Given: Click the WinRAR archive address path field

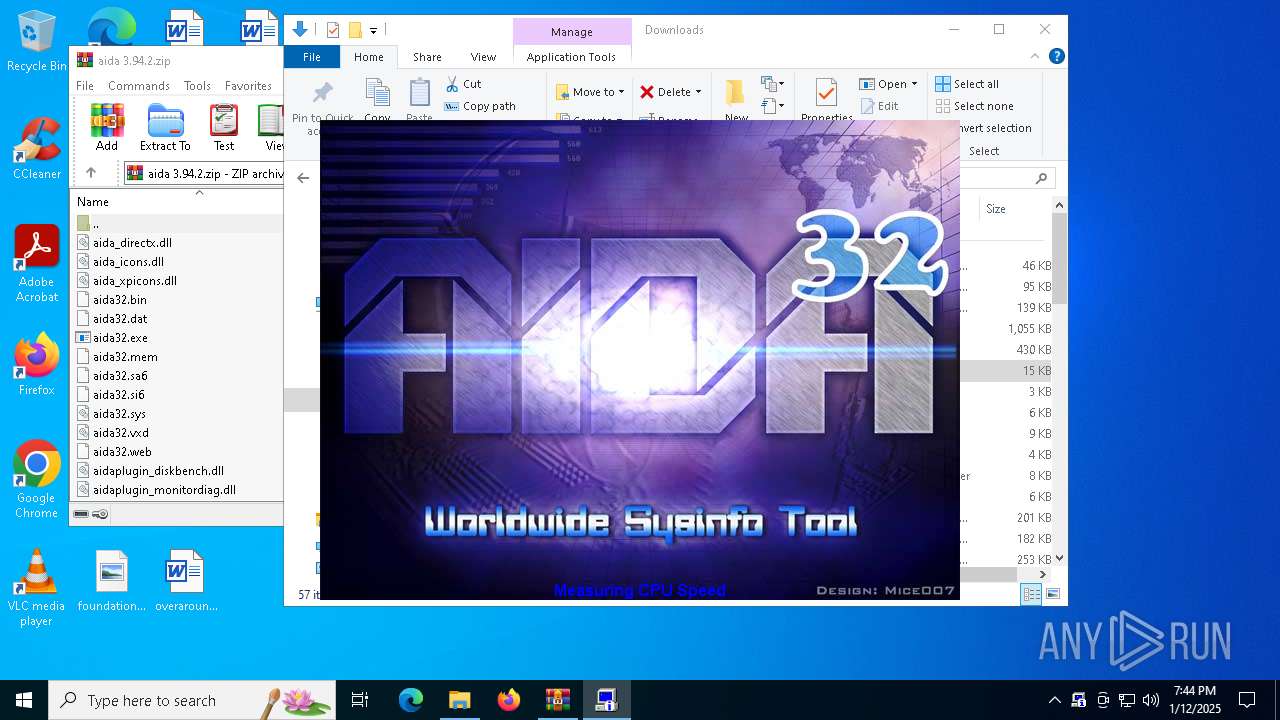Looking at the screenshot, I should tap(203, 173).
